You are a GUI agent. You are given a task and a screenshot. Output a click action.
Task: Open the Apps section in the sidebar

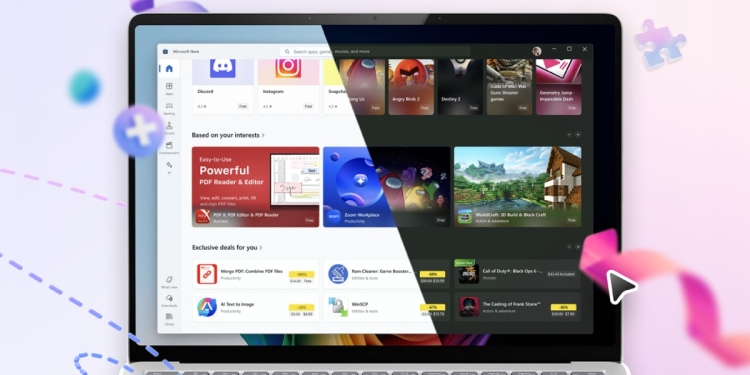(x=169, y=88)
